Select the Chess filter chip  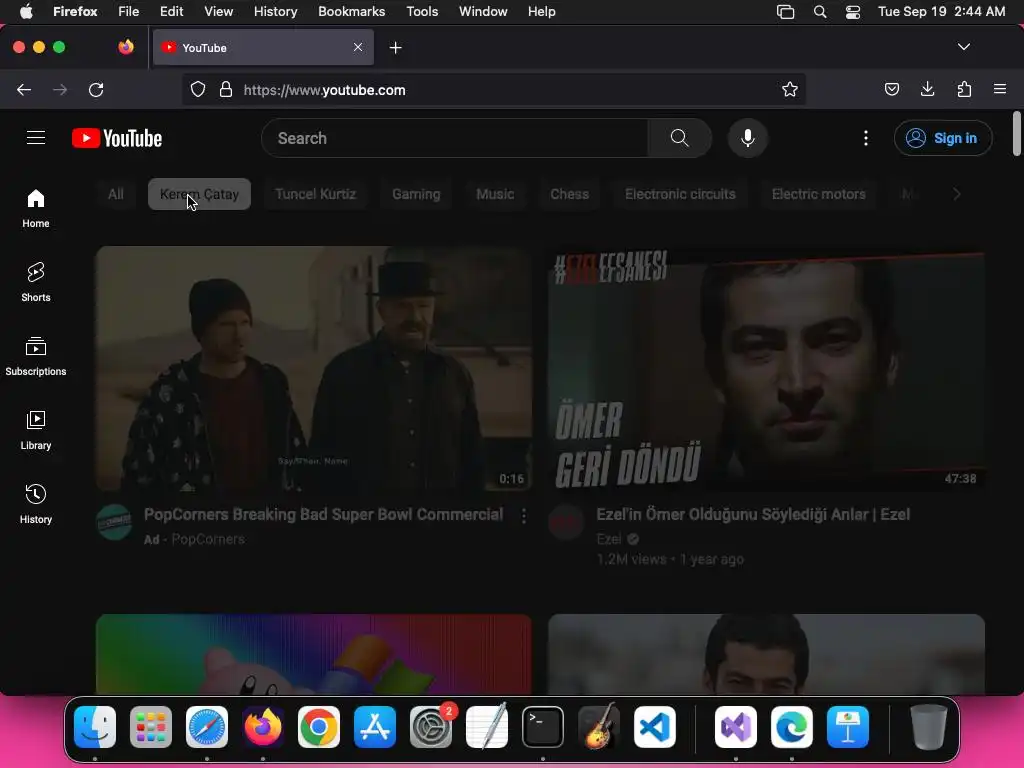coord(569,194)
